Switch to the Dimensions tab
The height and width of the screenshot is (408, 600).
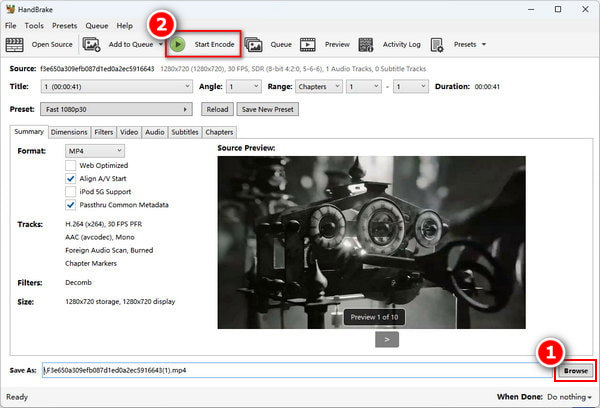pyautogui.click(x=69, y=132)
